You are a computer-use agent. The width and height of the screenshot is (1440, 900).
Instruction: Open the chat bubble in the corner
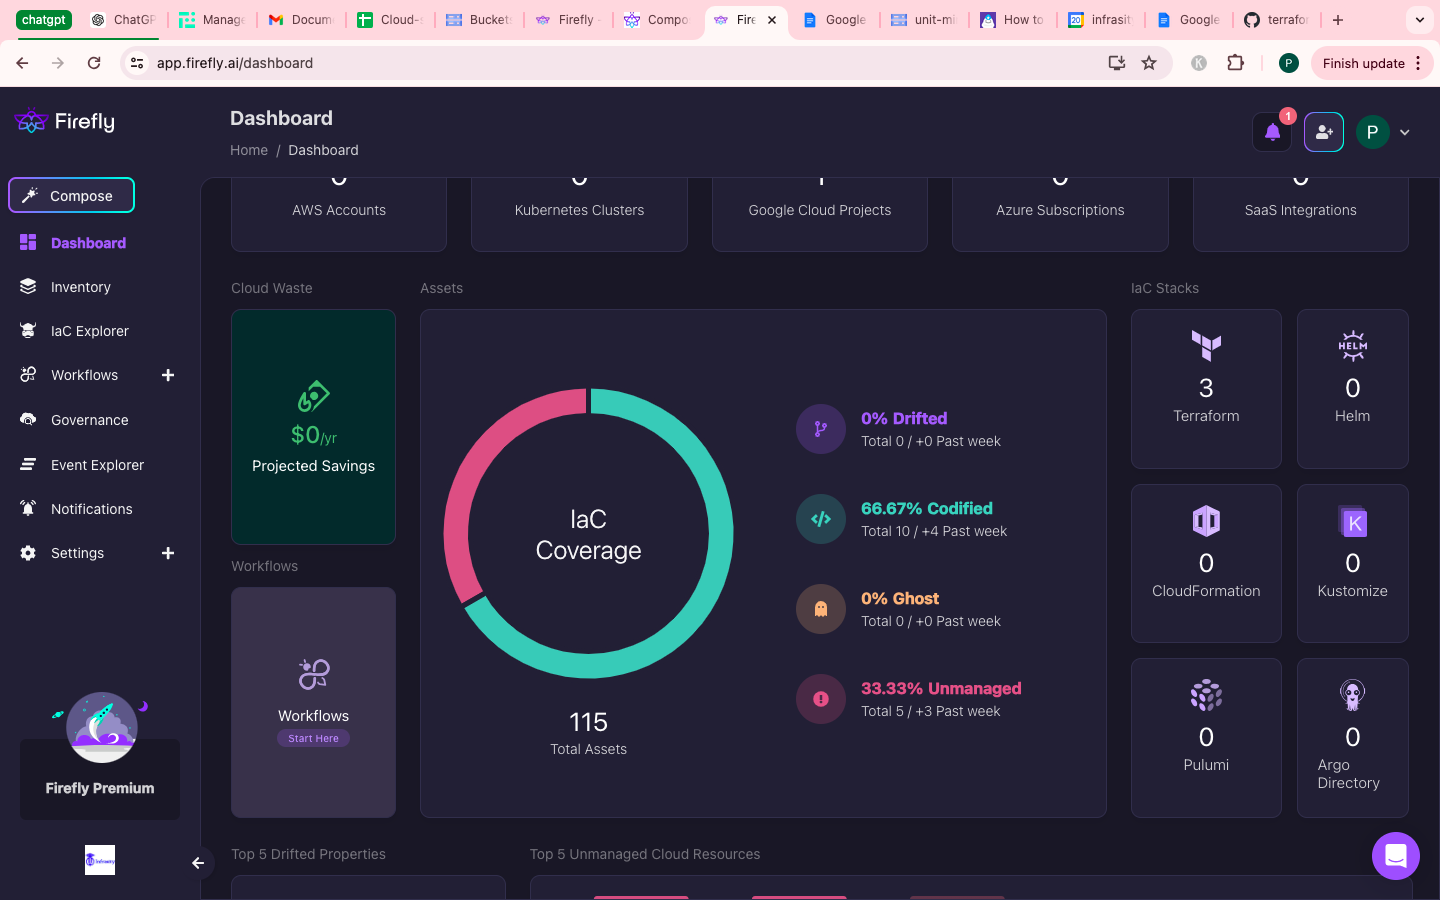[x=1395, y=856]
